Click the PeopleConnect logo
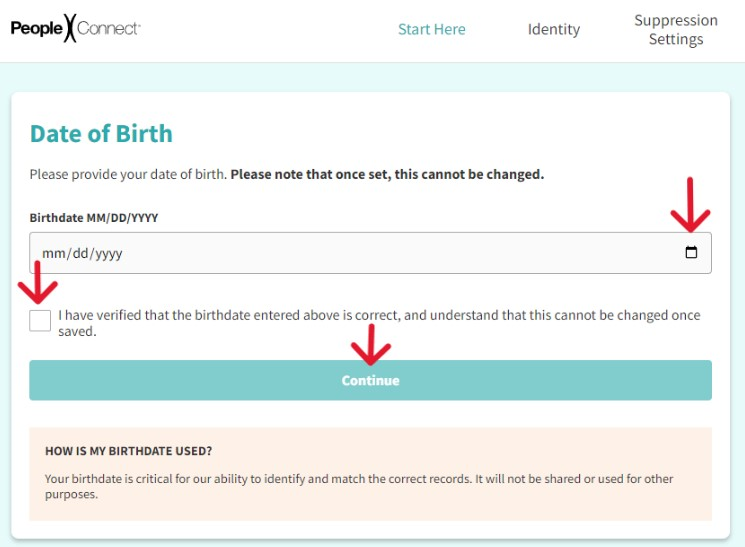Viewport: 745px width, 547px height. point(76,29)
